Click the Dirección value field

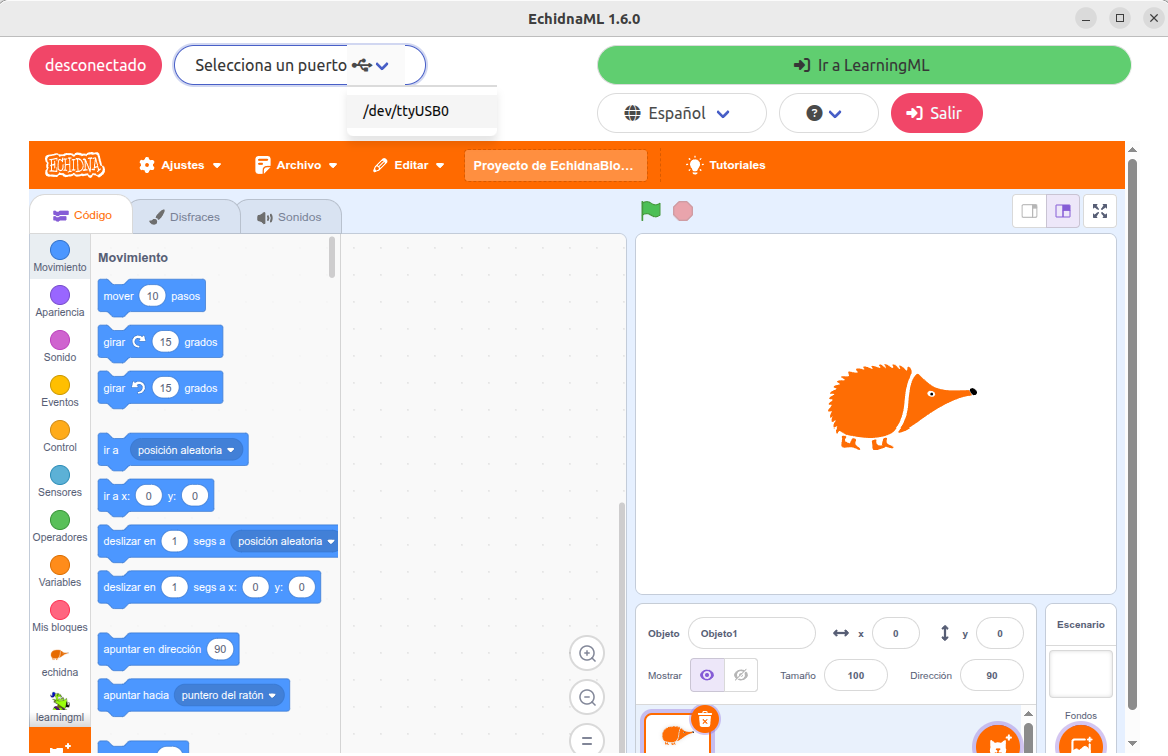point(991,676)
